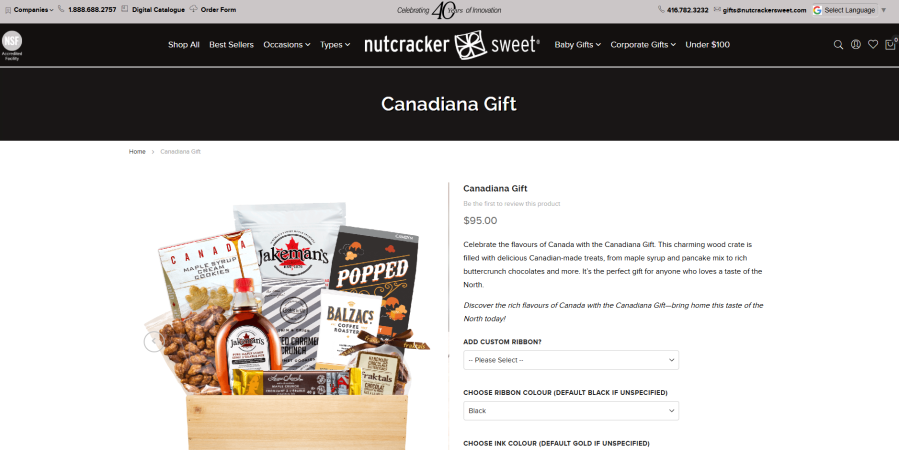Image resolution: width=899 pixels, height=450 pixels.
Task: Click the Google Select Language widget
Action: click(x=845, y=10)
